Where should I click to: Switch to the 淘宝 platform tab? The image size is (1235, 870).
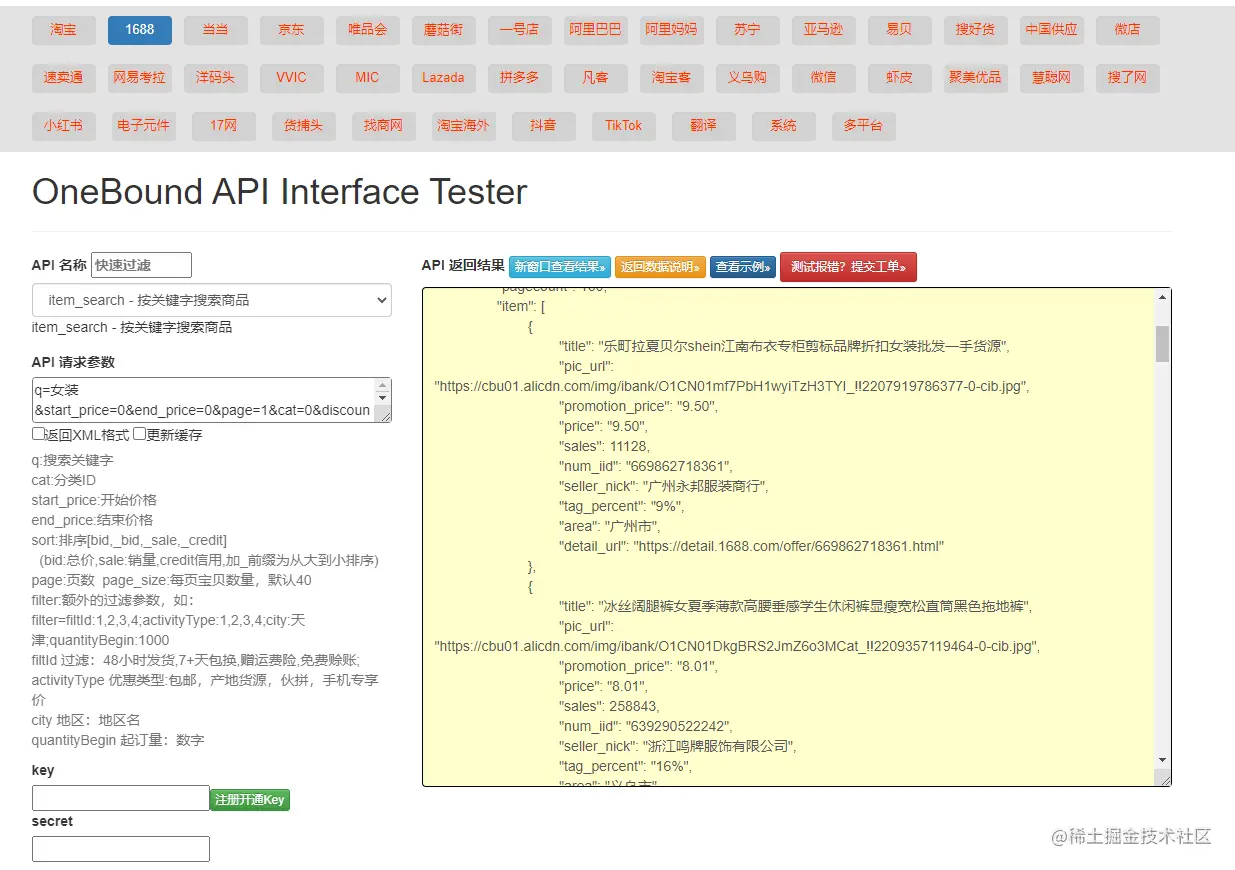pos(64,30)
